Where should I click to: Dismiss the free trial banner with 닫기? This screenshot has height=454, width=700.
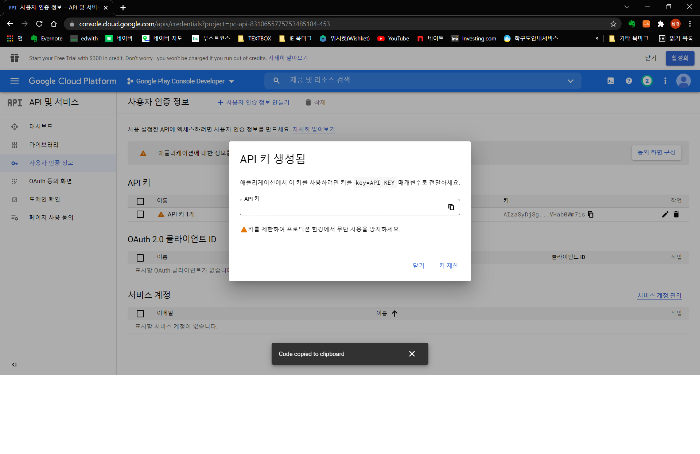[650, 58]
